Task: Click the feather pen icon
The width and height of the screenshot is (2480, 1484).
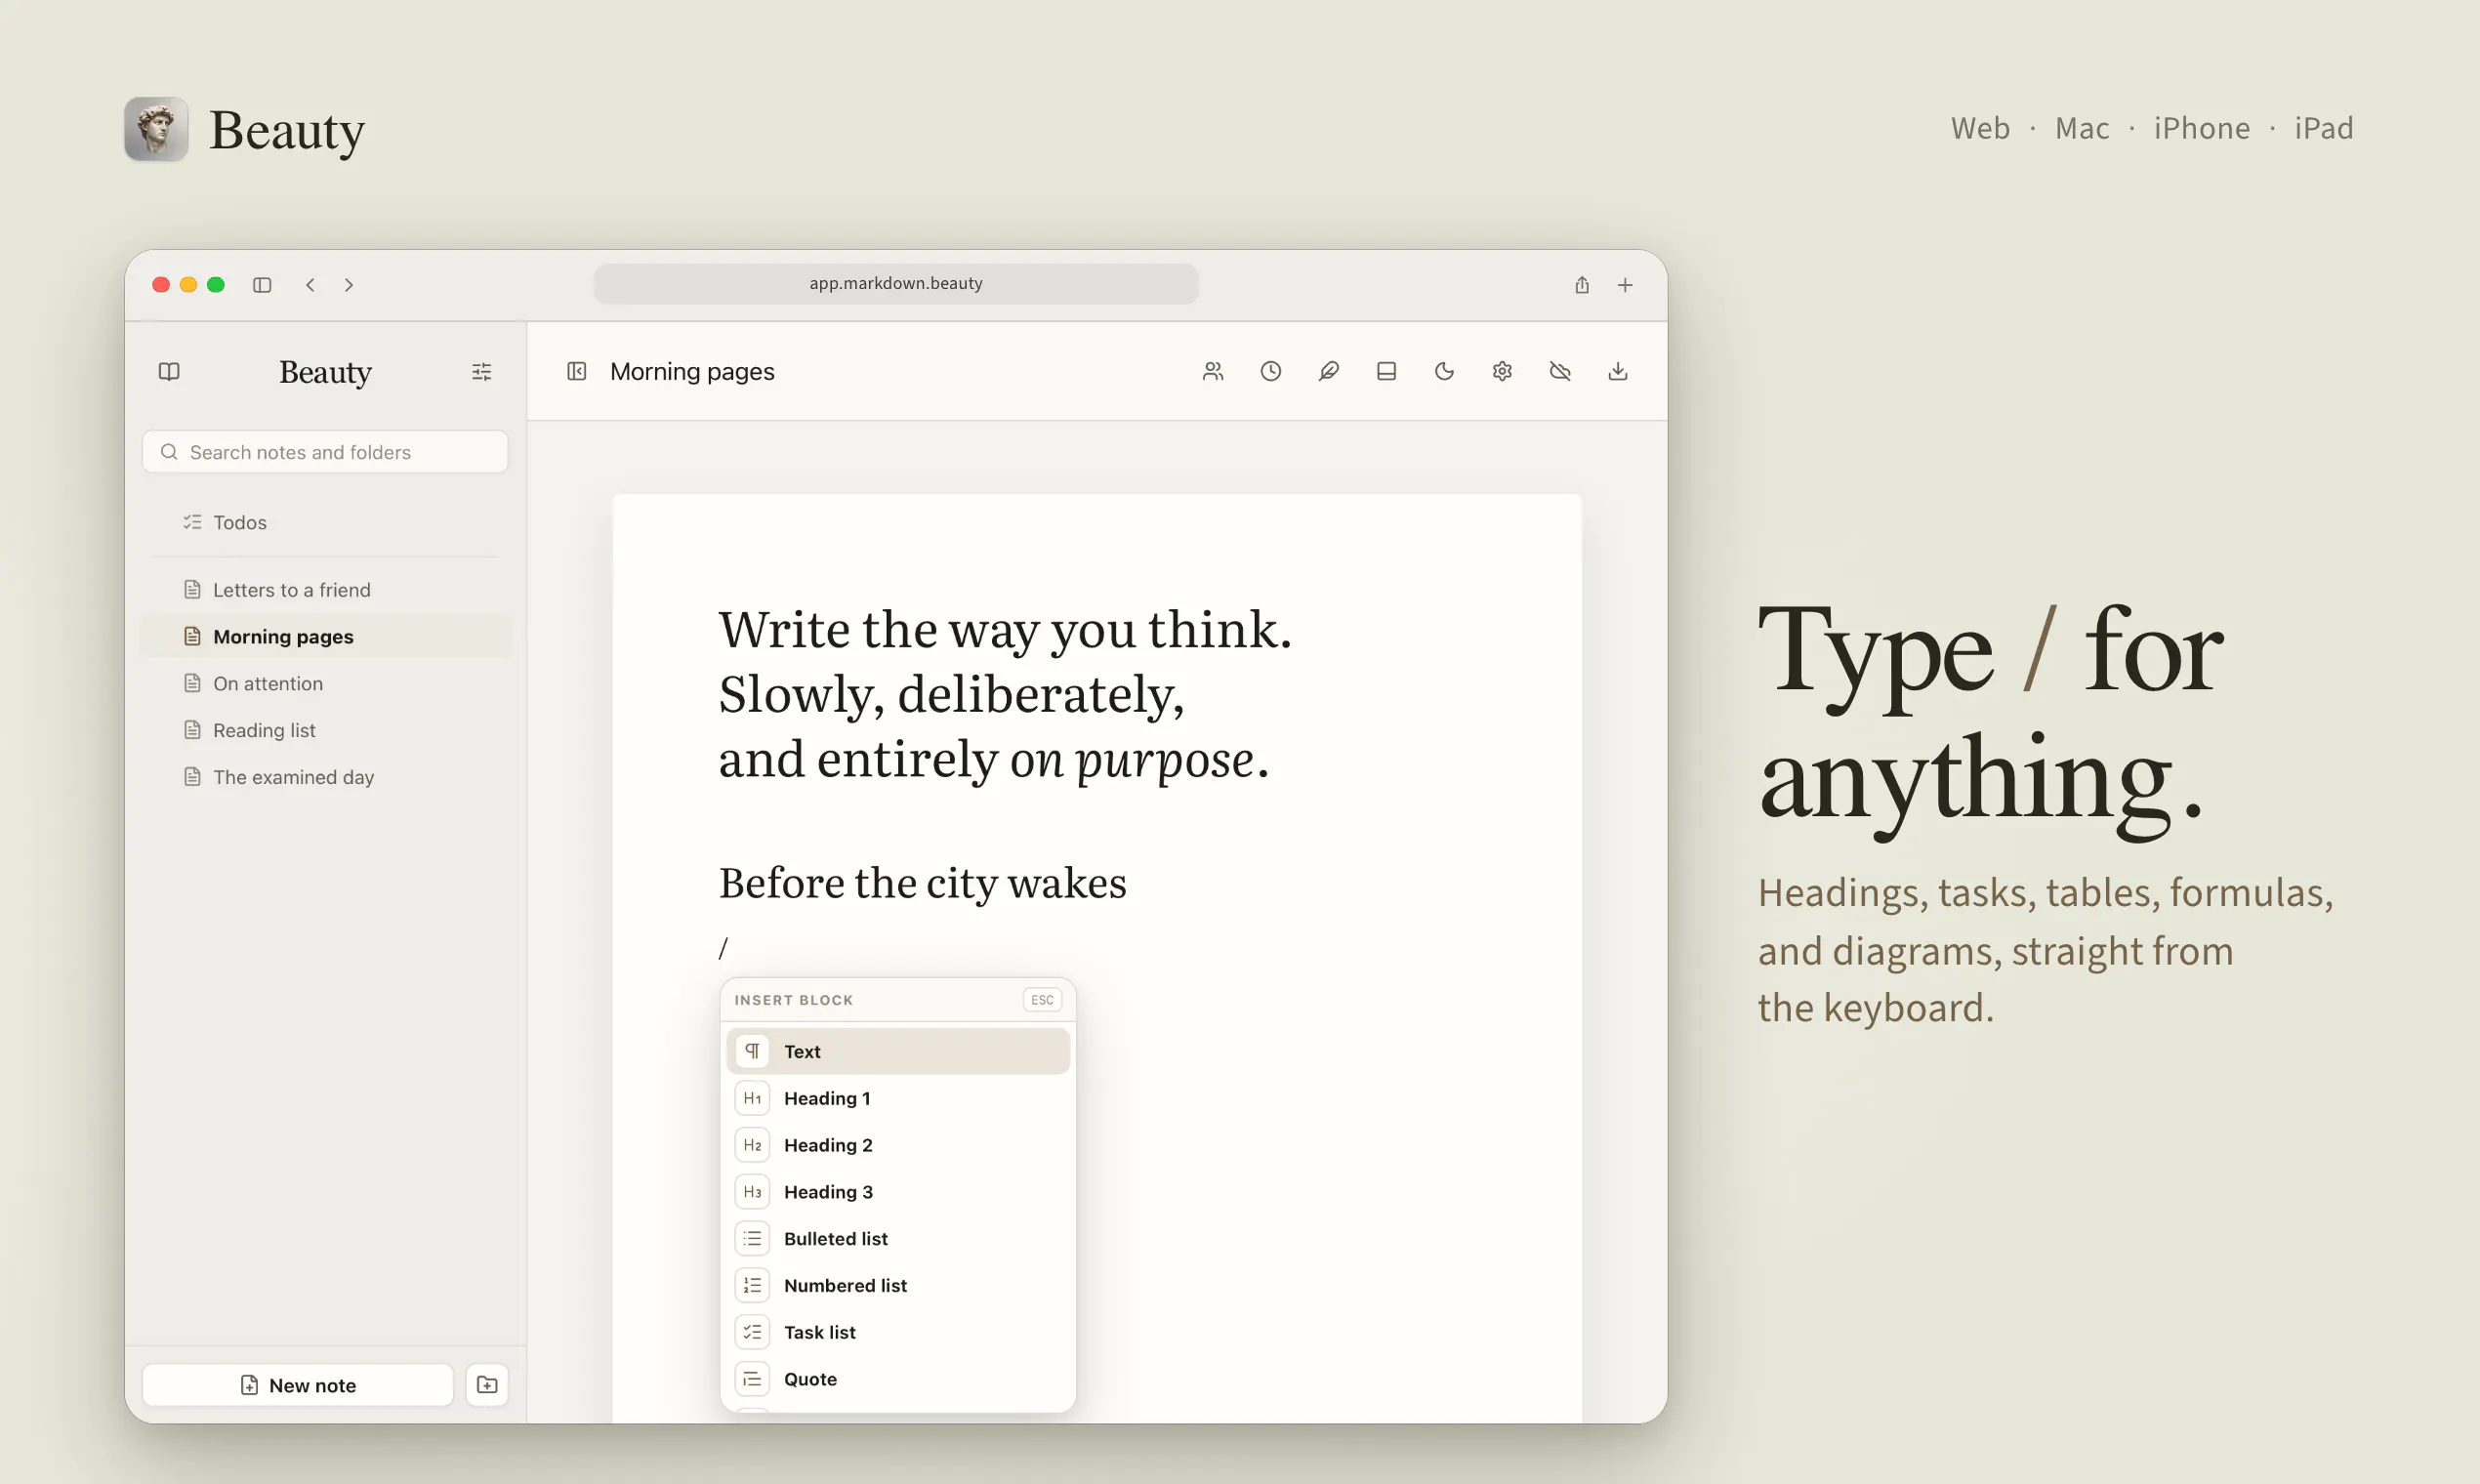Action: (x=1329, y=371)
